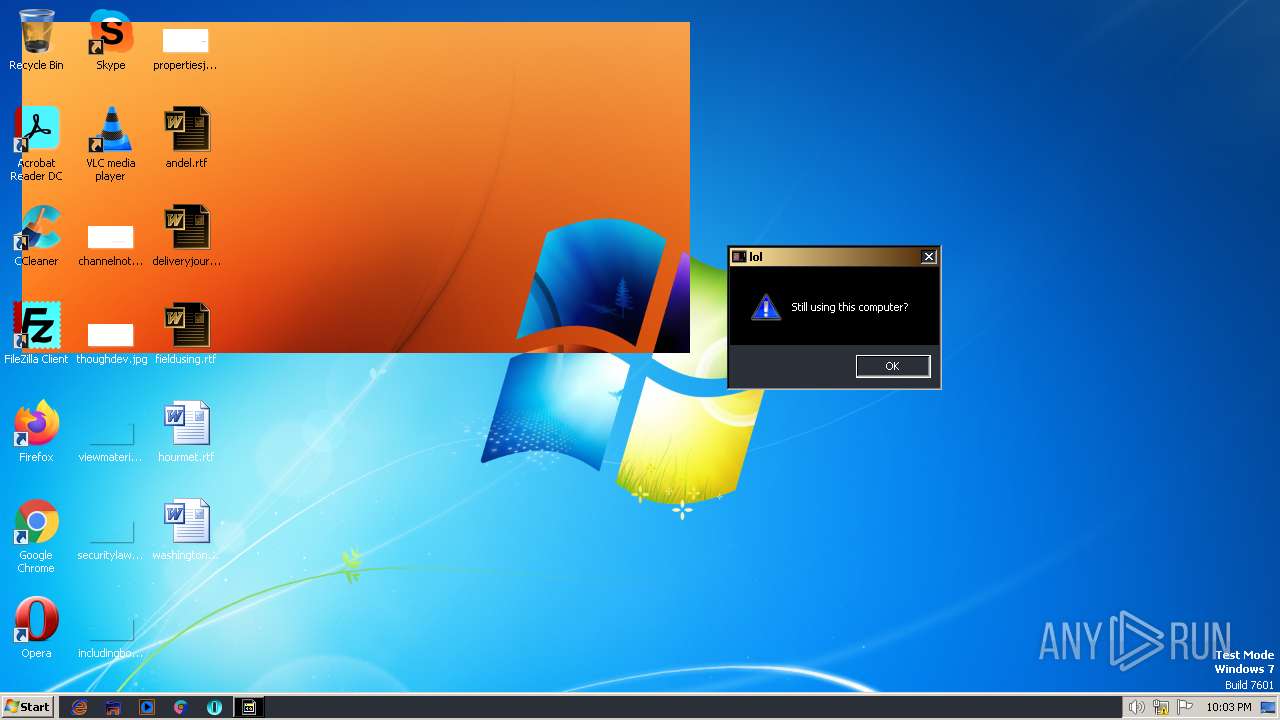Select the Opera desktop shortcut
The height and width of the screenshot is (720, 1280).
point(36,628)
